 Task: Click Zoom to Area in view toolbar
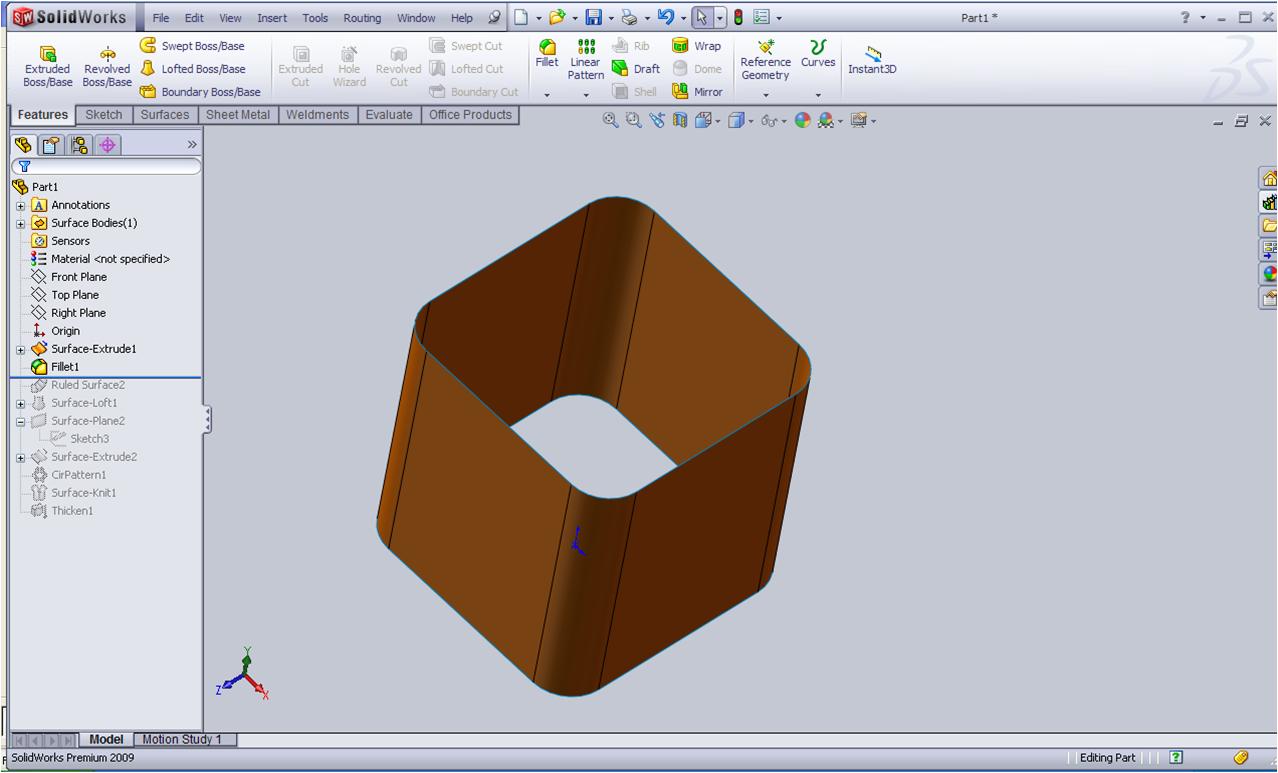pyautogui.click(x=633, y=120)
